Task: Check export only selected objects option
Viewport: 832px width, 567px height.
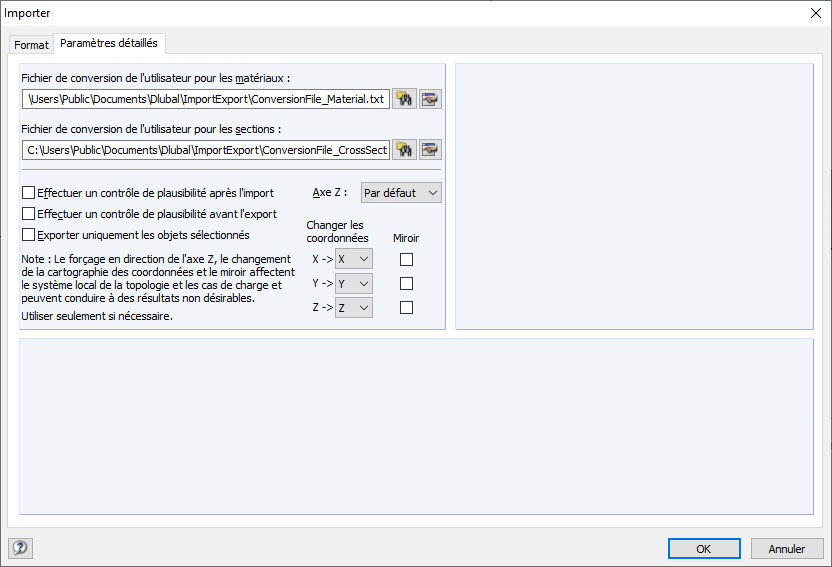Action: (28, 234)
